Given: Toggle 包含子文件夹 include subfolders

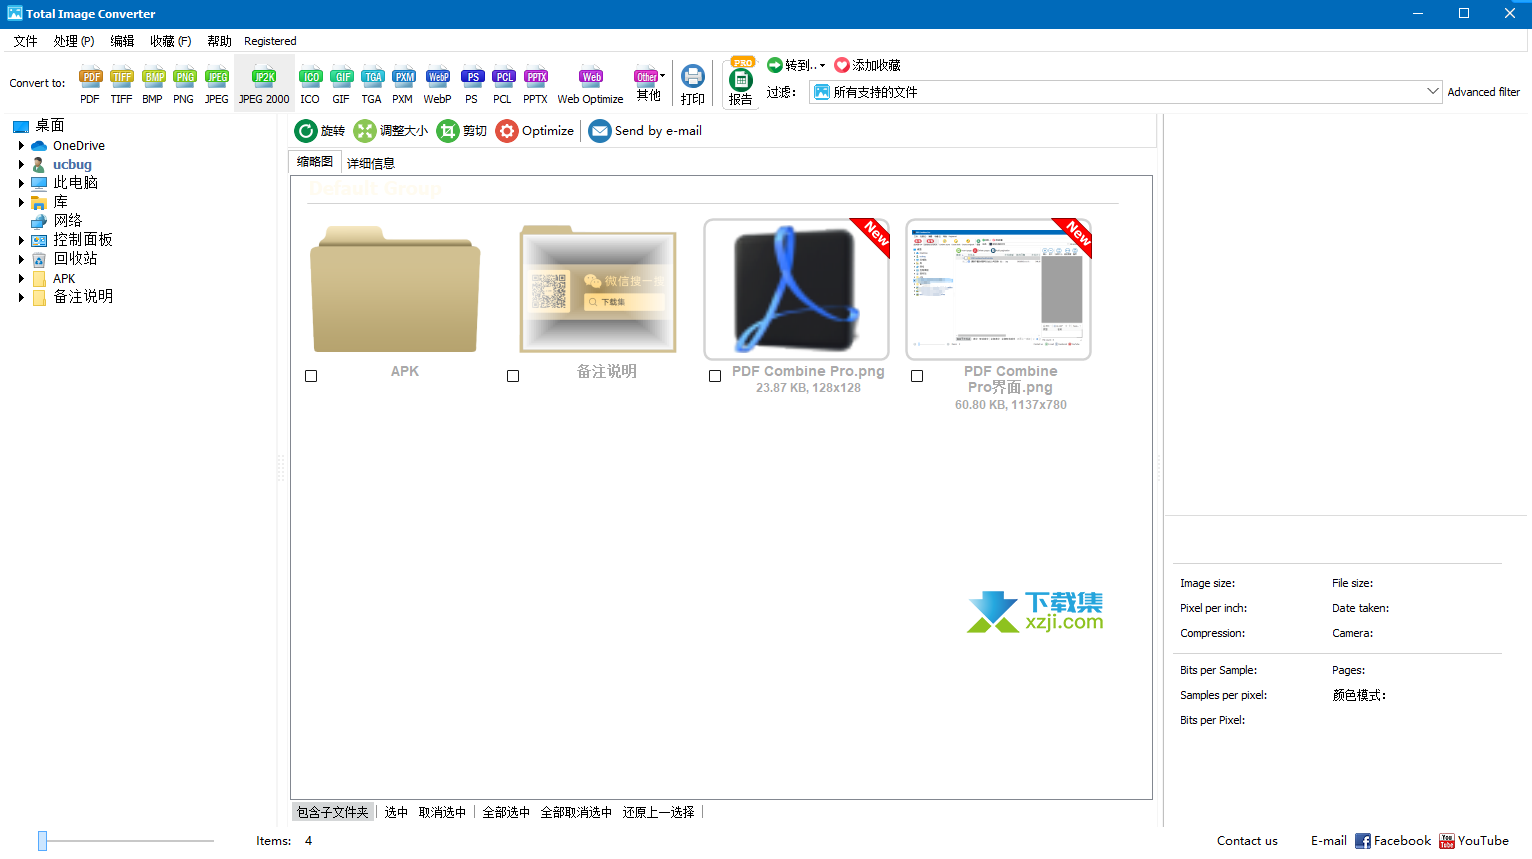Looking at the screenshot, I should [x=333, y=812].
